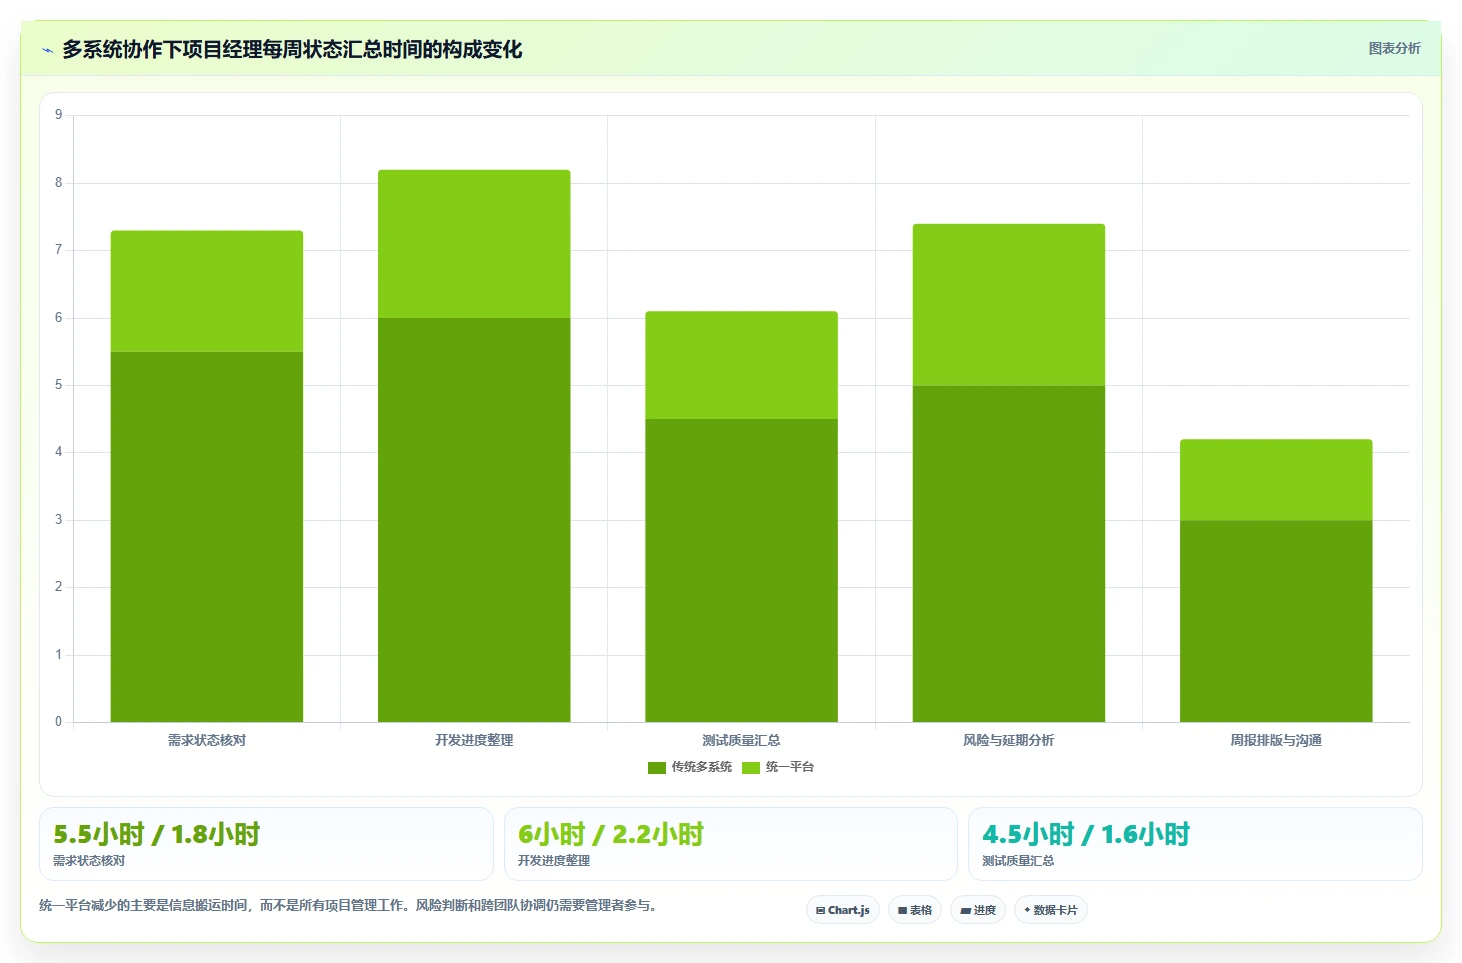The height and width of the screenshot is (963, 1462).
Task: Click the 需求状态核对 caption in the stat card
Action: [x=89, y=861]
